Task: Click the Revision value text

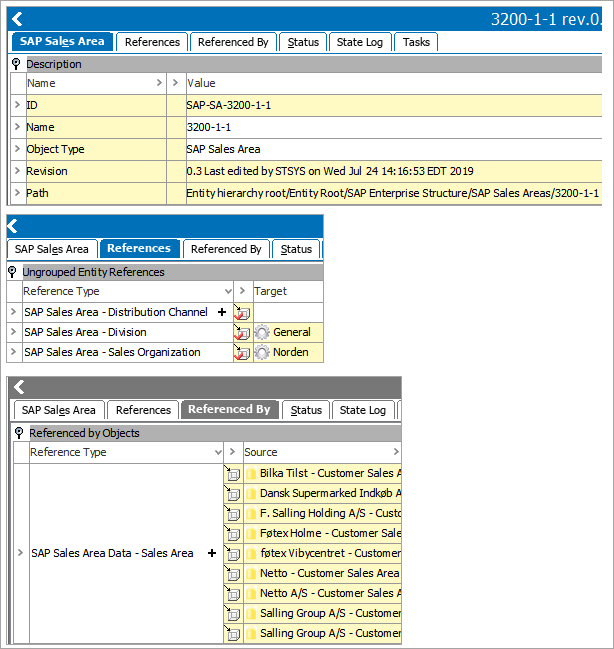Action: [x=330, y=171]
